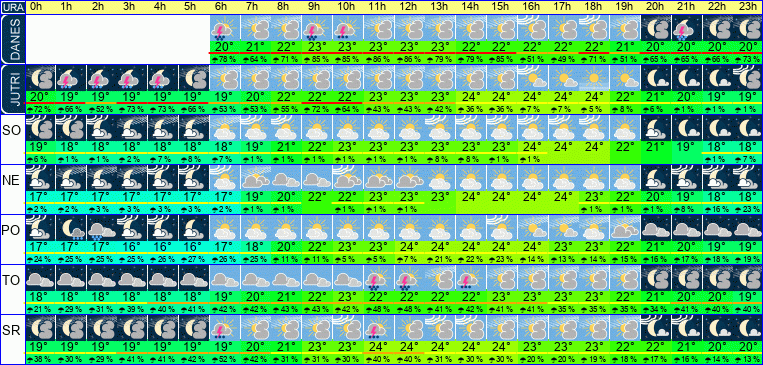Click the PO 2h night rain icon

(102, 228)
